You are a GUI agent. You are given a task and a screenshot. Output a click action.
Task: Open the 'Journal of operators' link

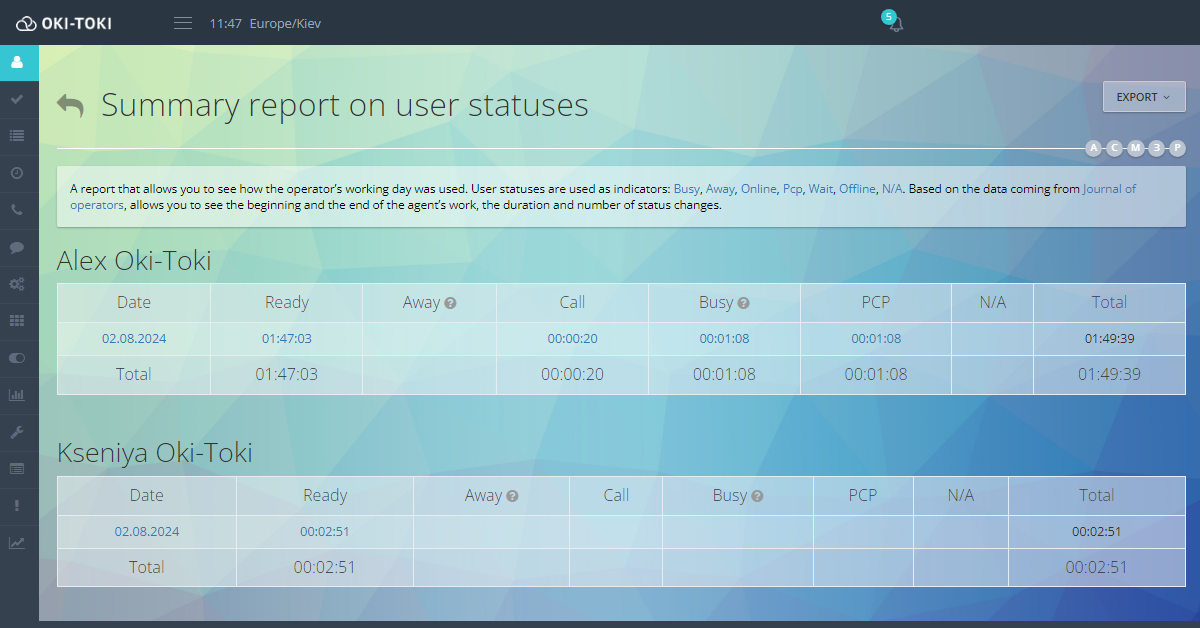[1109, 188]
